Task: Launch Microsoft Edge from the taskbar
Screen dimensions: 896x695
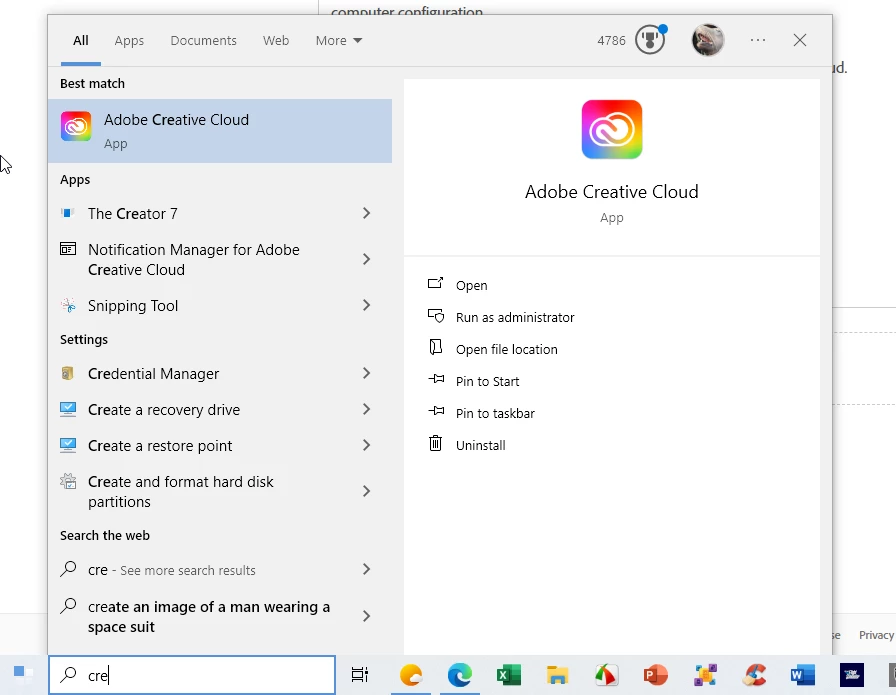Action: pos(460,675)
